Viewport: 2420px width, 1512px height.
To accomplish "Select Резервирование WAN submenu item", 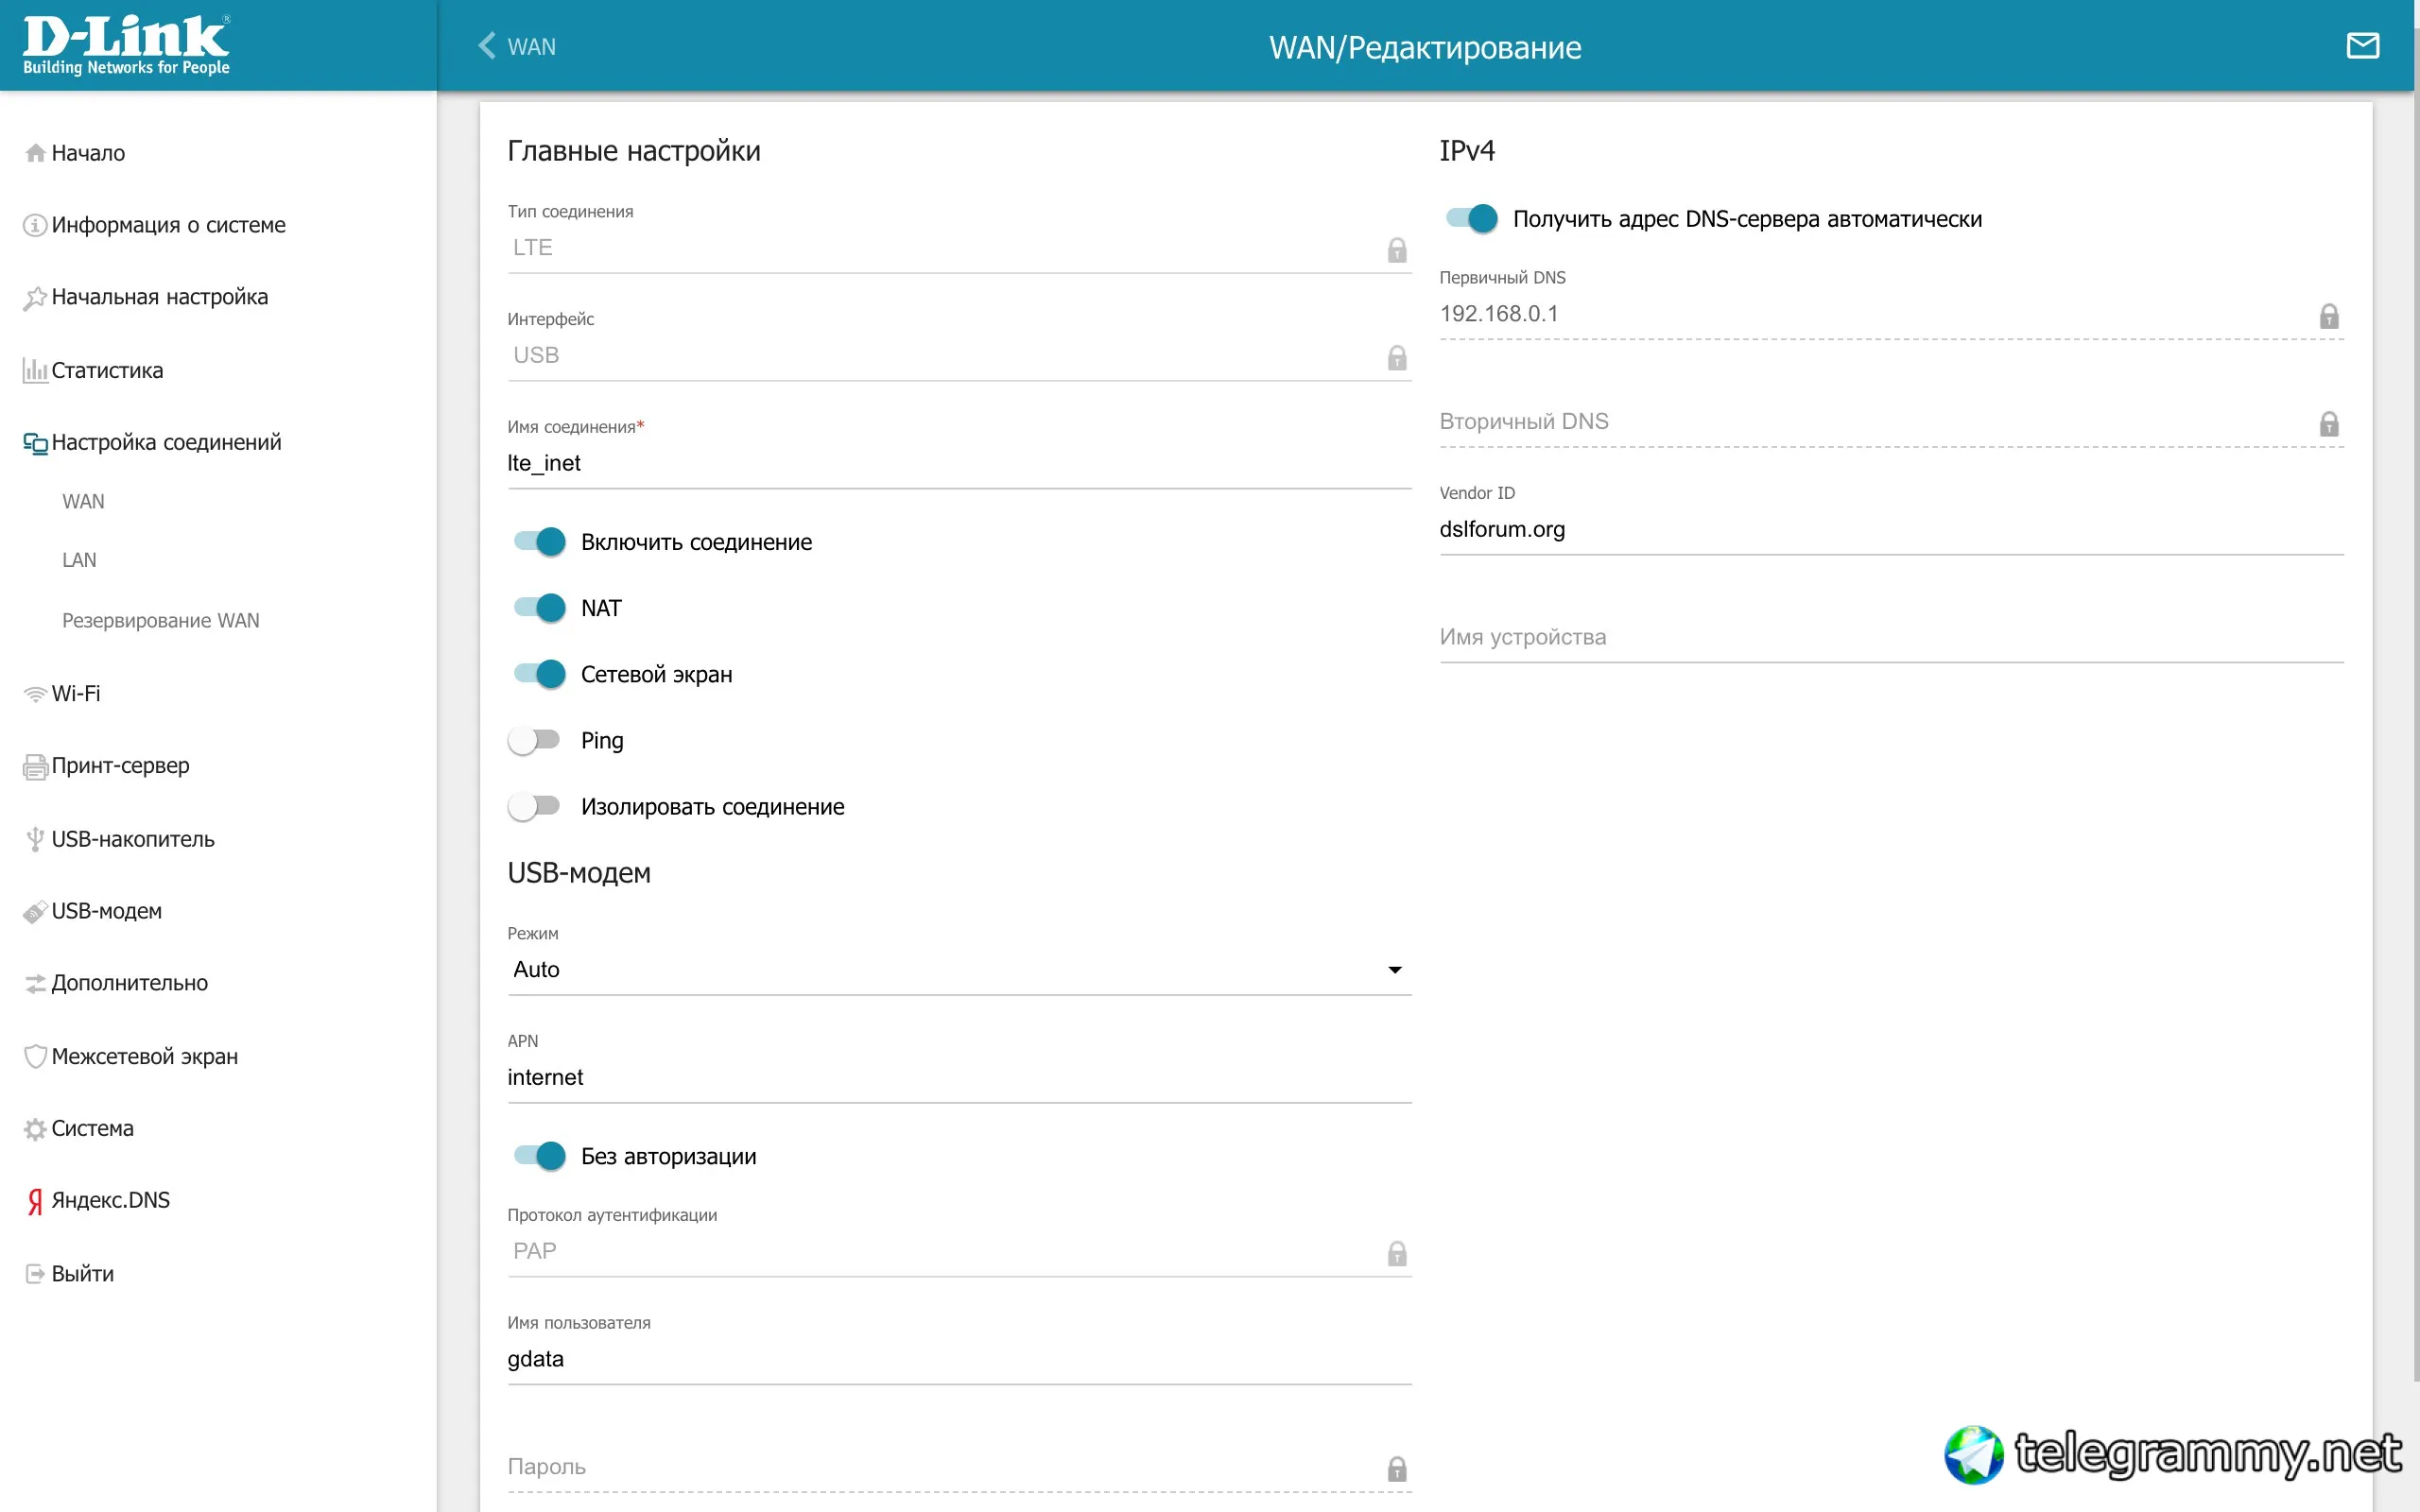I will 160,620.
